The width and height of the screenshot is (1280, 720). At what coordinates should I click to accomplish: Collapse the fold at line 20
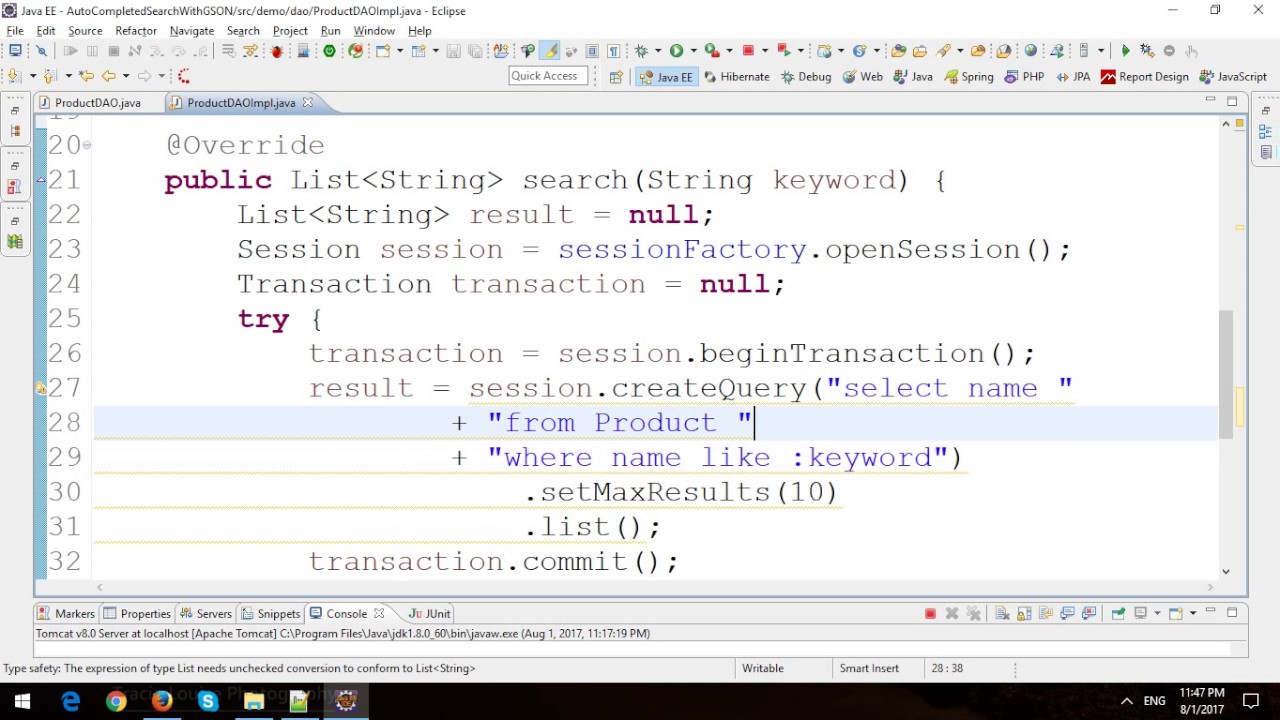[x=87, y=145]
